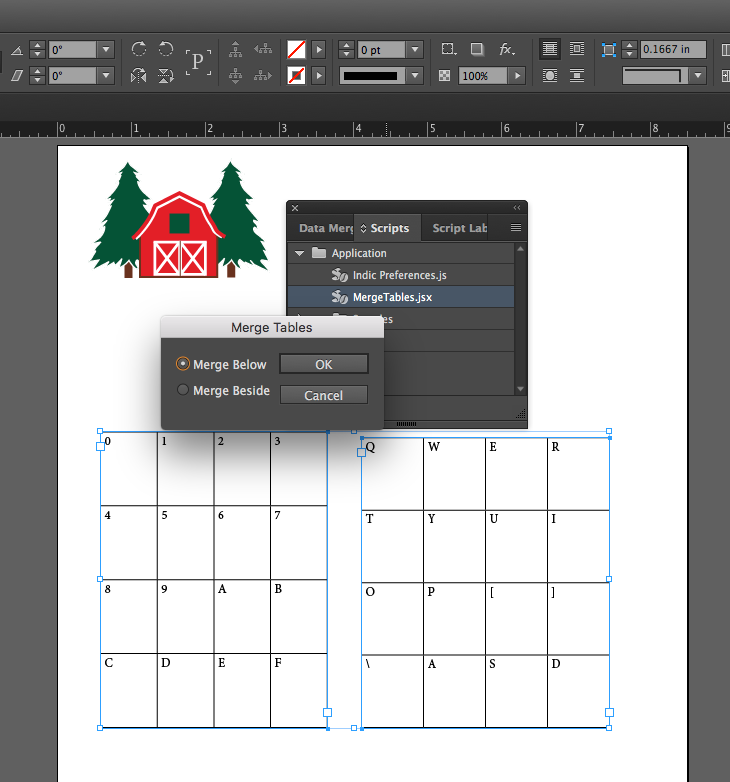
Task: Click the drop shadow icon
Action: tap(477, 49)
